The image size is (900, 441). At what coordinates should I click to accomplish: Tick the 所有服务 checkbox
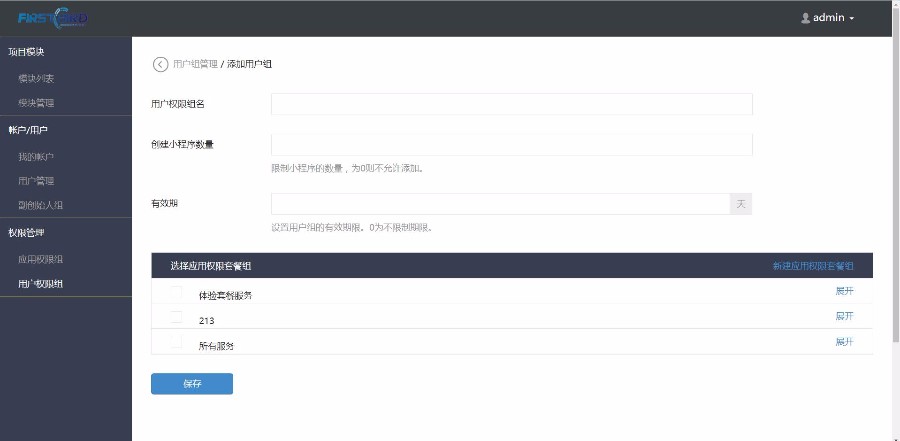[x=176, y=342]
